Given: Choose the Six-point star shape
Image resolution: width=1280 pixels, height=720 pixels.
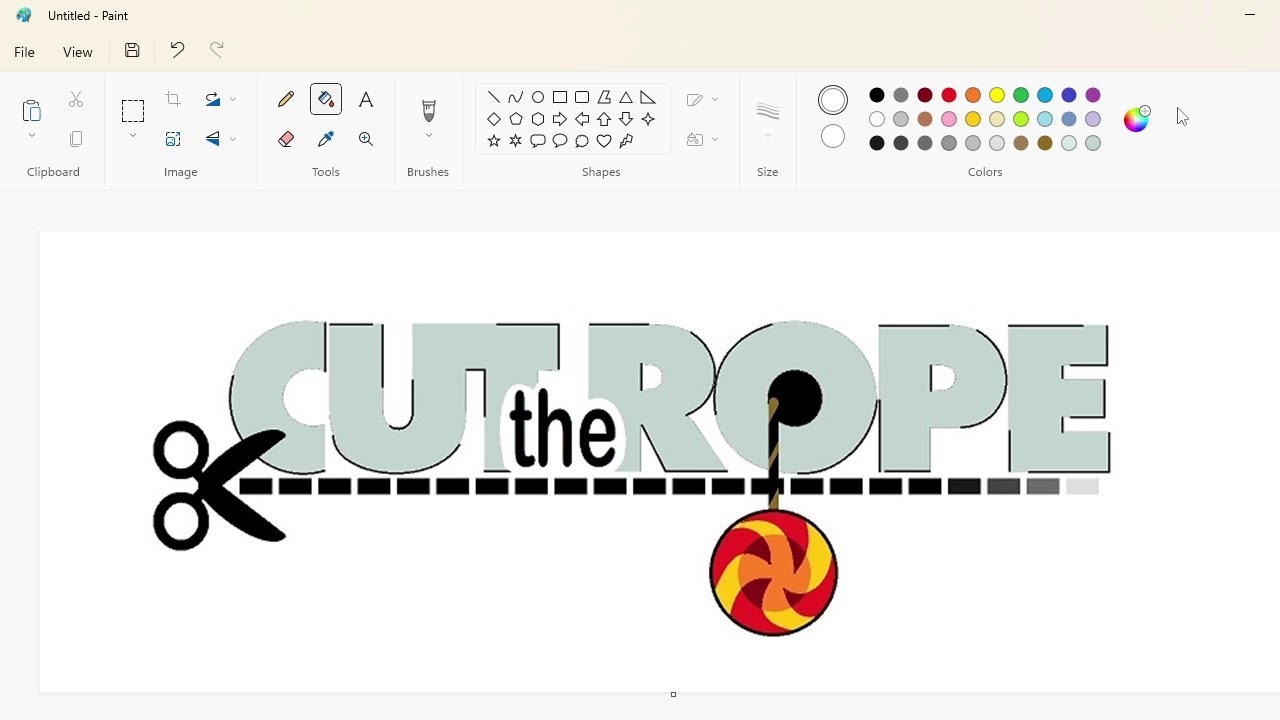Looking at the screenshot, I should [516, 141].
